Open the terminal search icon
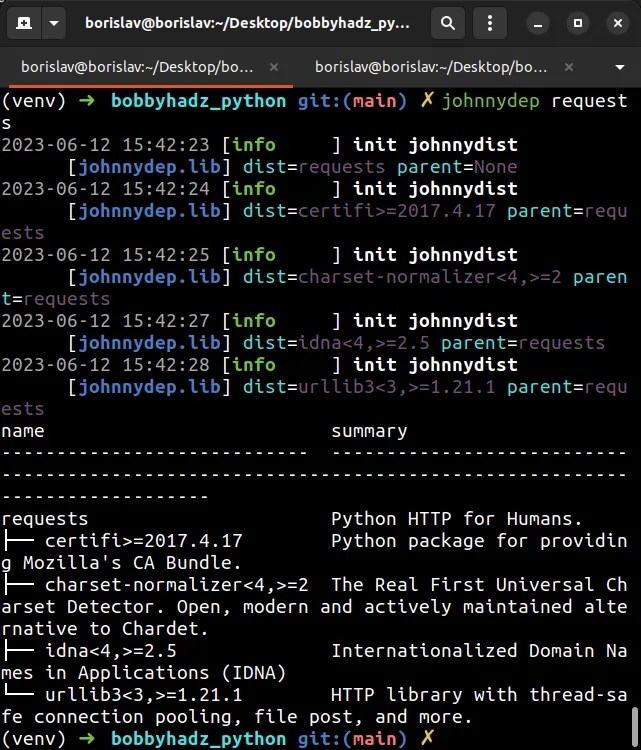The width and height of the screenshot is (641, 750). (448, 23)
